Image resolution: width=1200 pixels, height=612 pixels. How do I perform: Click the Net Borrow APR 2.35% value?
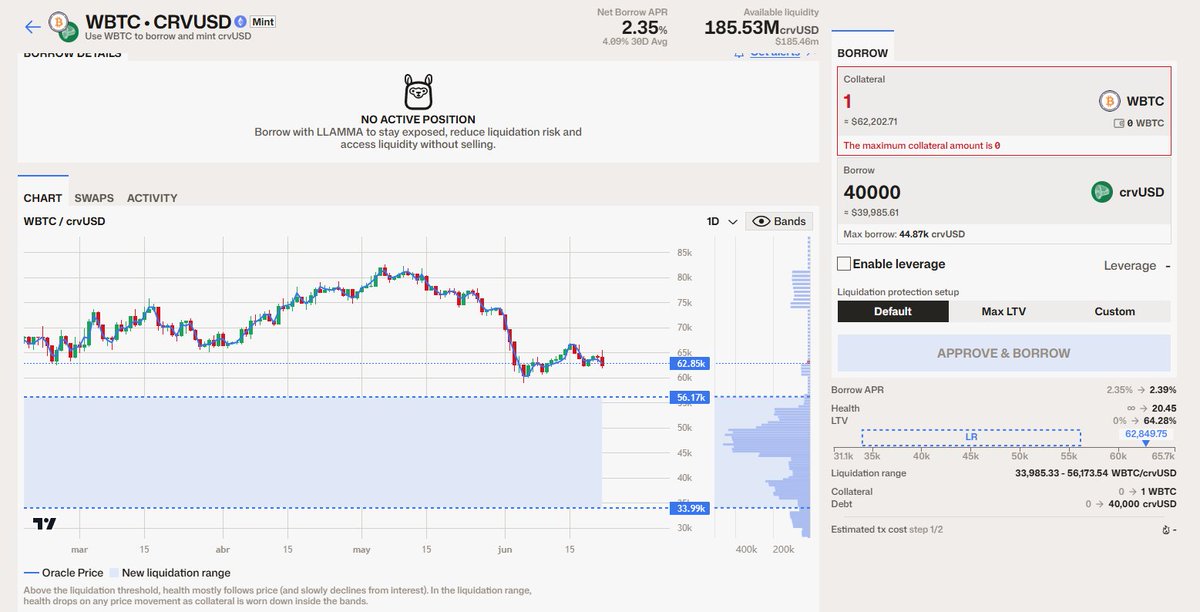click(x=643, y=29)
